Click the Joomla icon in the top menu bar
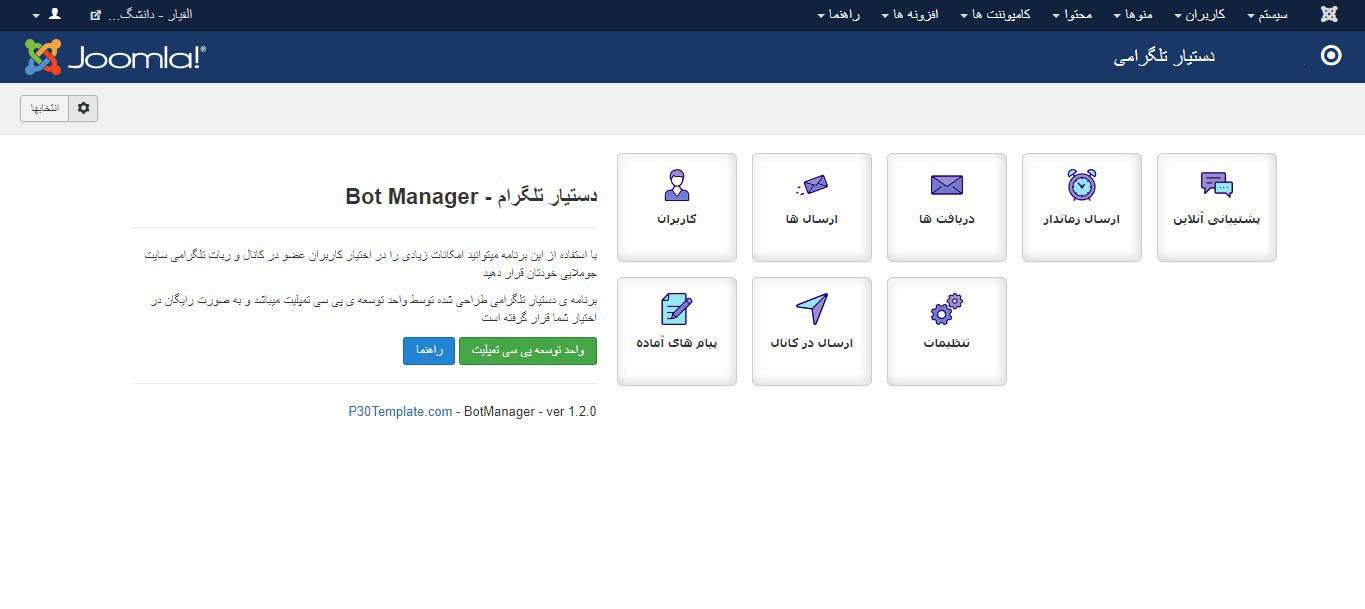 [x=1329, y=15]
